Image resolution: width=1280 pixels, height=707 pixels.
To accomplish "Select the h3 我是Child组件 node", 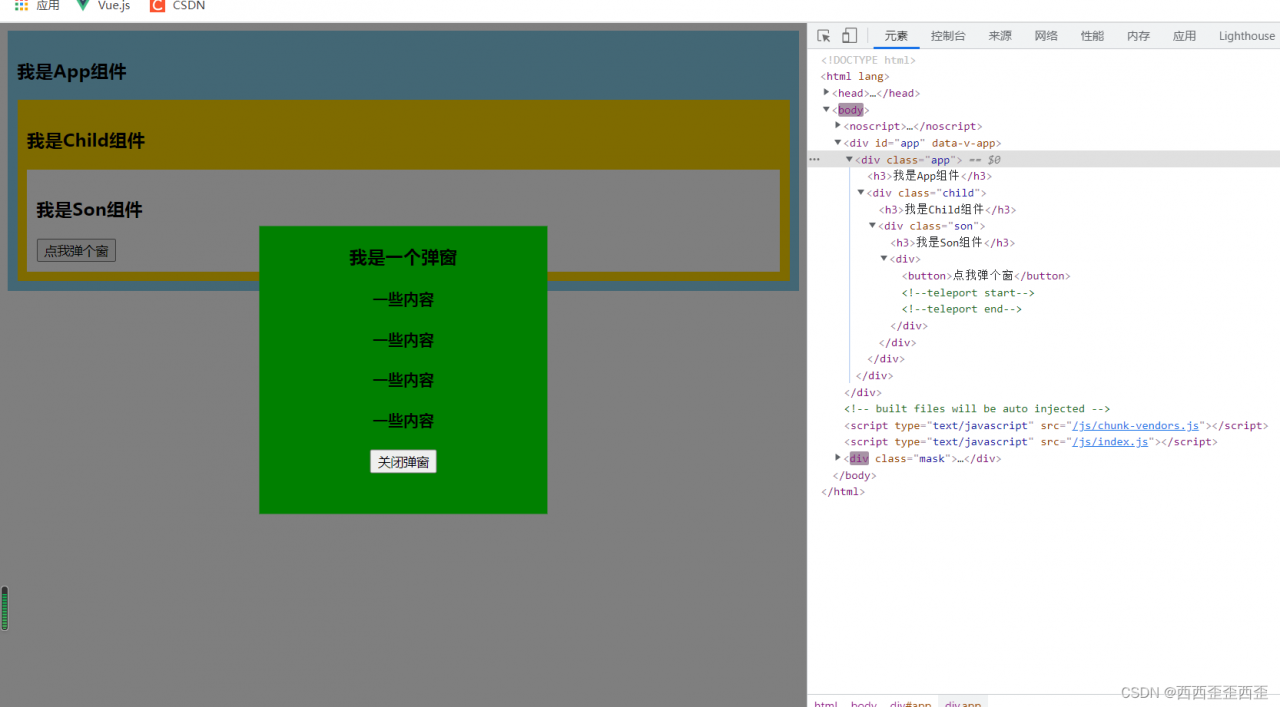I will click(x=947, y=209).
